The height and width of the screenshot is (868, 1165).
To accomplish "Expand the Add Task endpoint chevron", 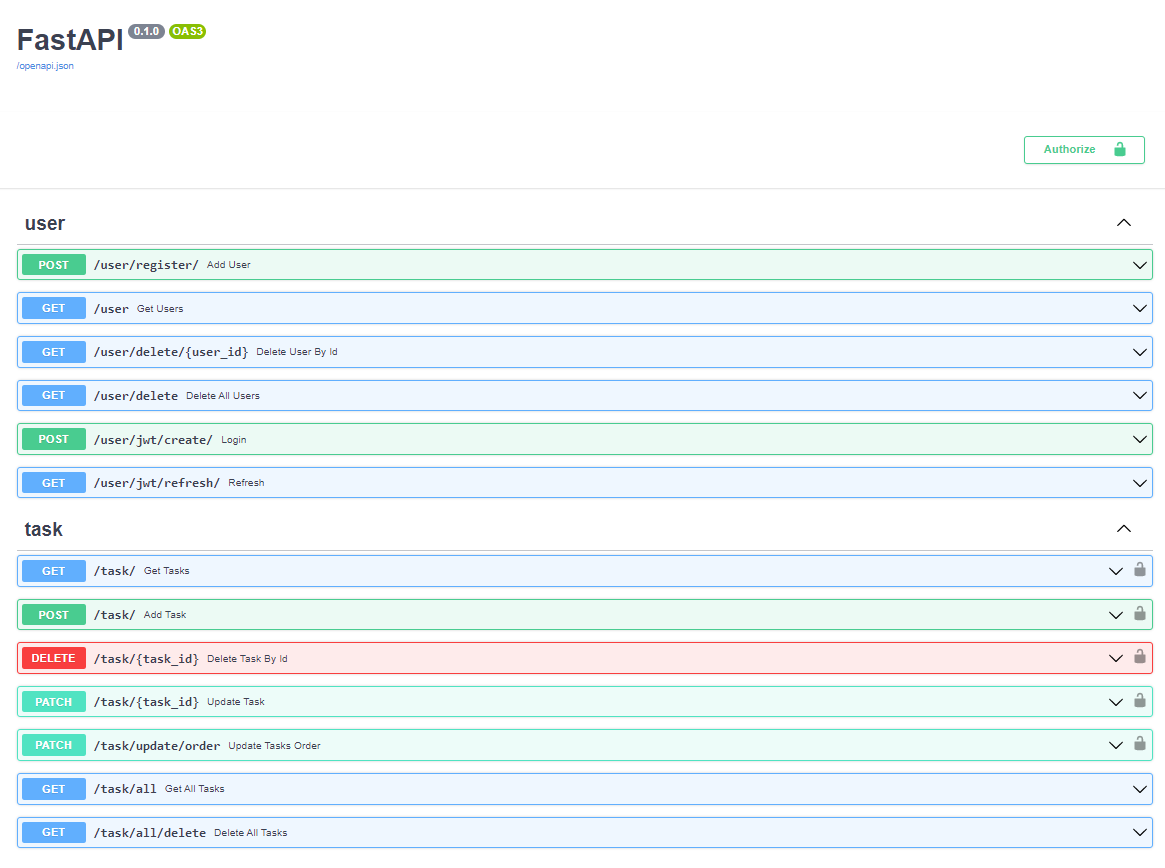I will [x=1115, y=615].
